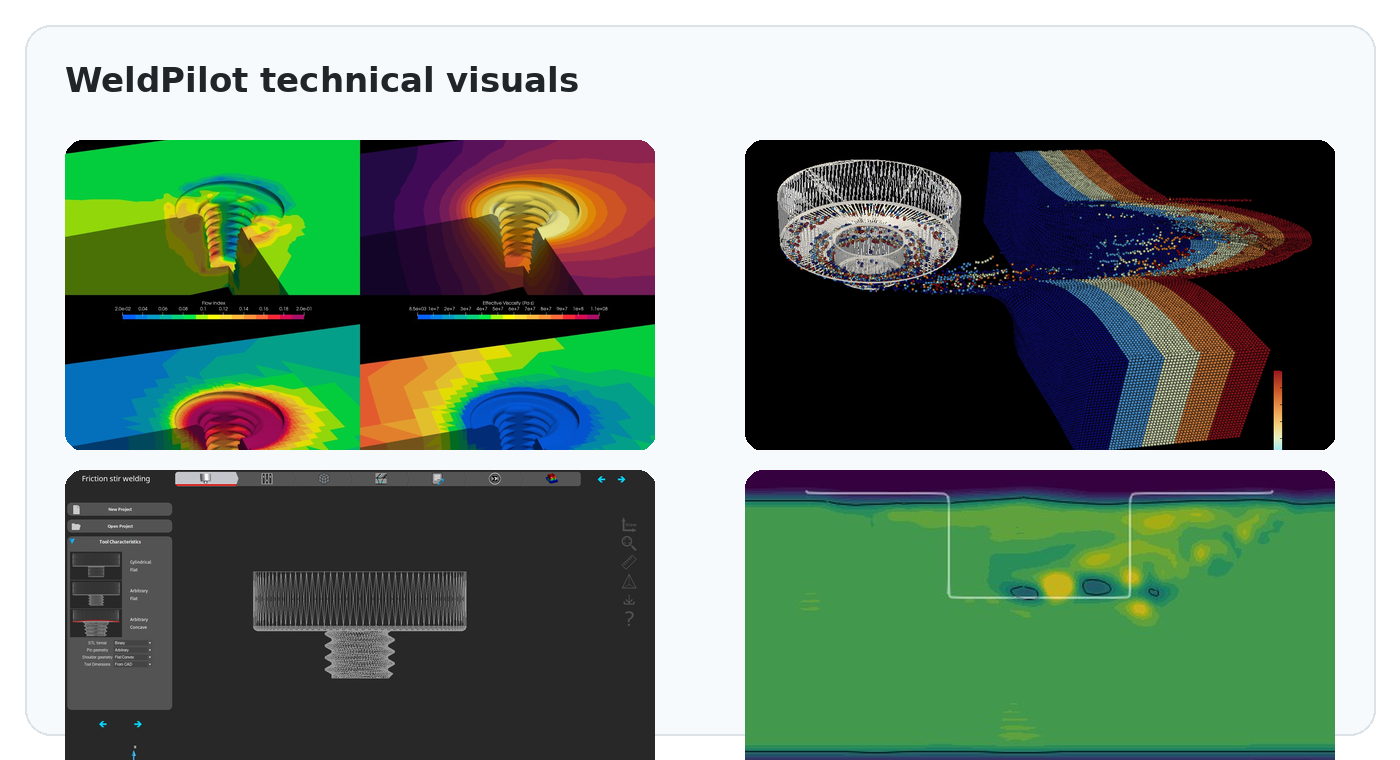This screenshot has width=1400, height=760.
Task: Click the Open Project button
Action: pyautogui.click(x=119, y=526)
